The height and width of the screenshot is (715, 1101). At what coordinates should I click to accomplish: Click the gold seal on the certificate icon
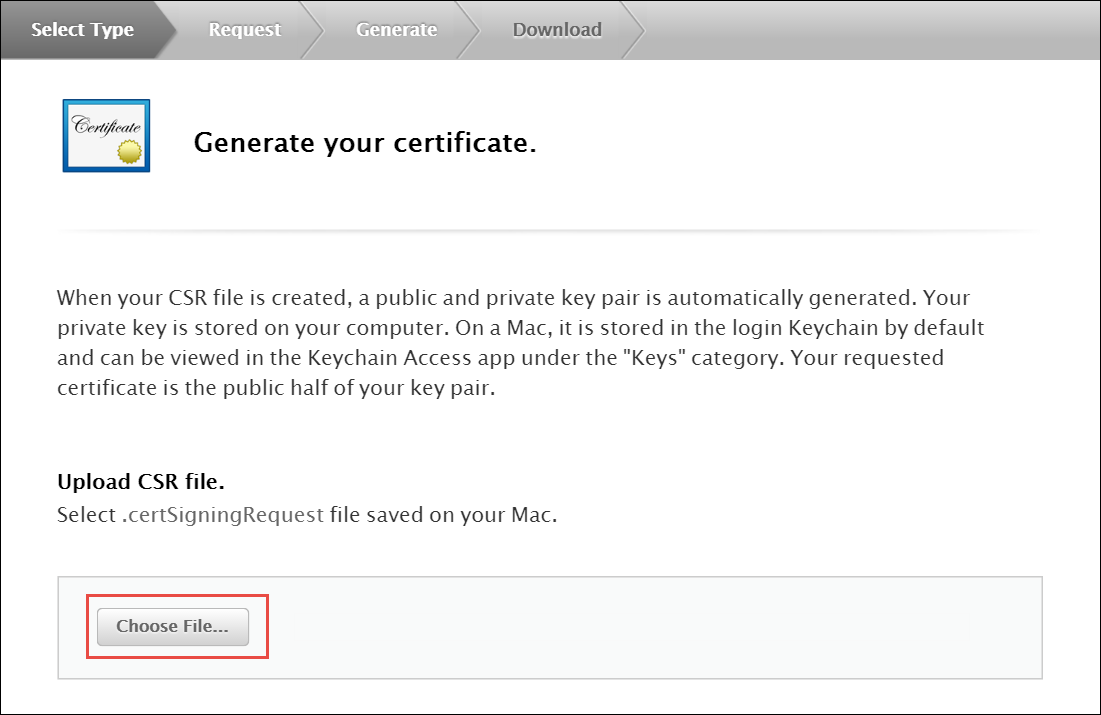click(130, 152)
